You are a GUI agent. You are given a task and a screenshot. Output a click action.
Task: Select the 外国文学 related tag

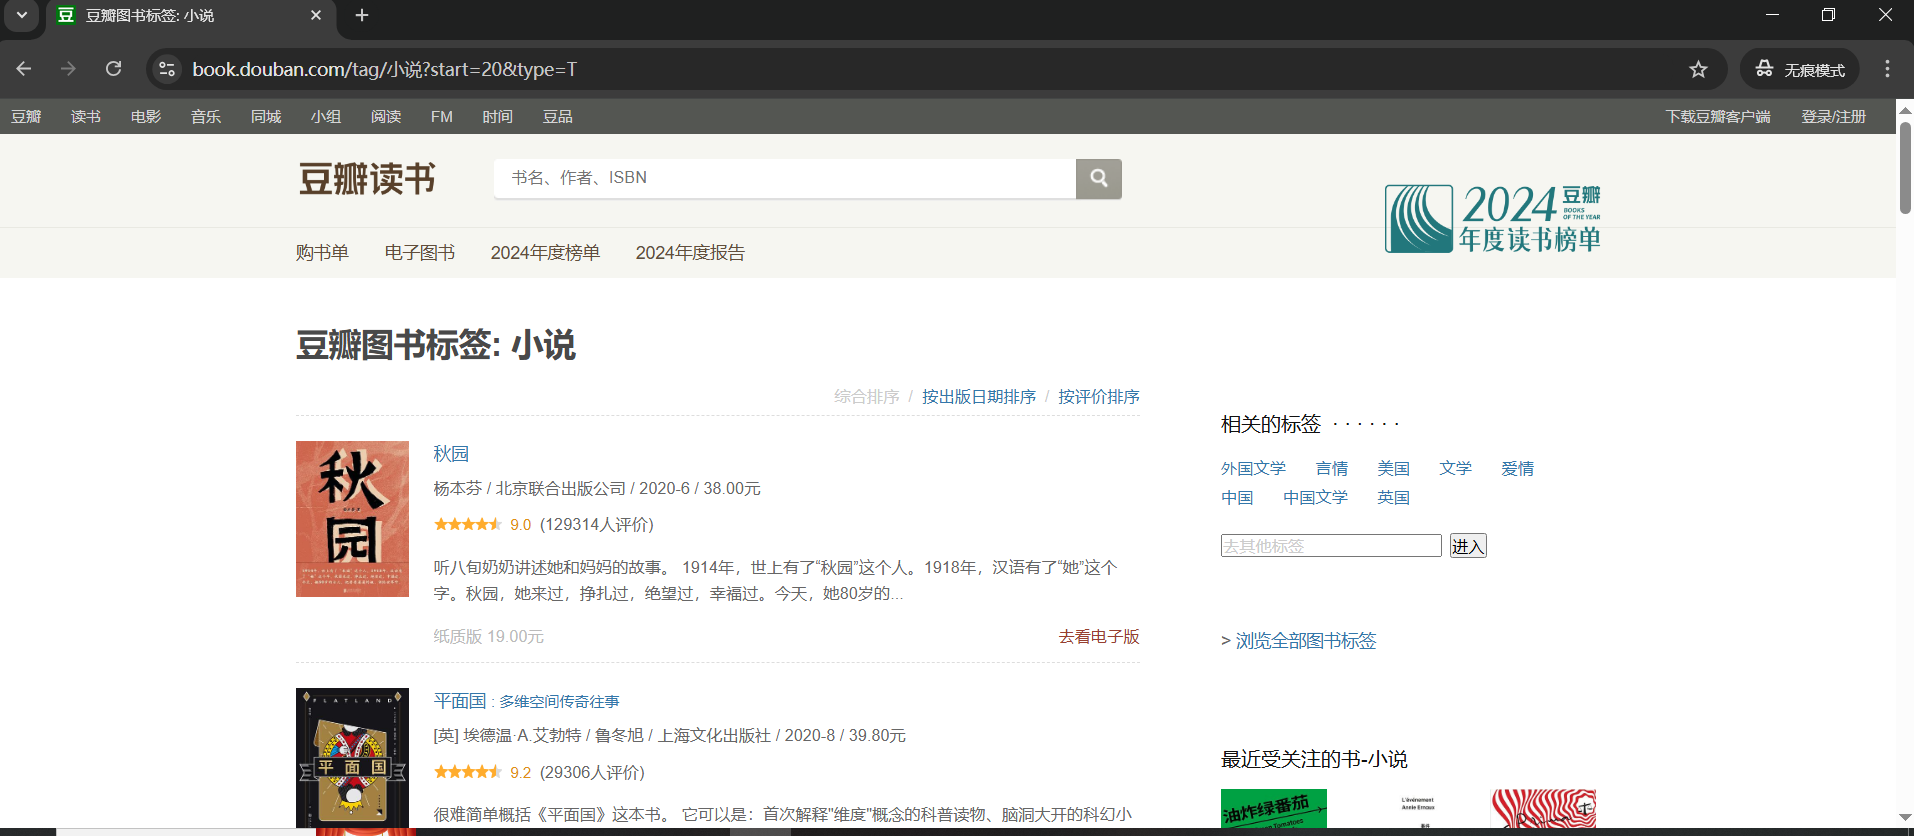[1253, 469]
